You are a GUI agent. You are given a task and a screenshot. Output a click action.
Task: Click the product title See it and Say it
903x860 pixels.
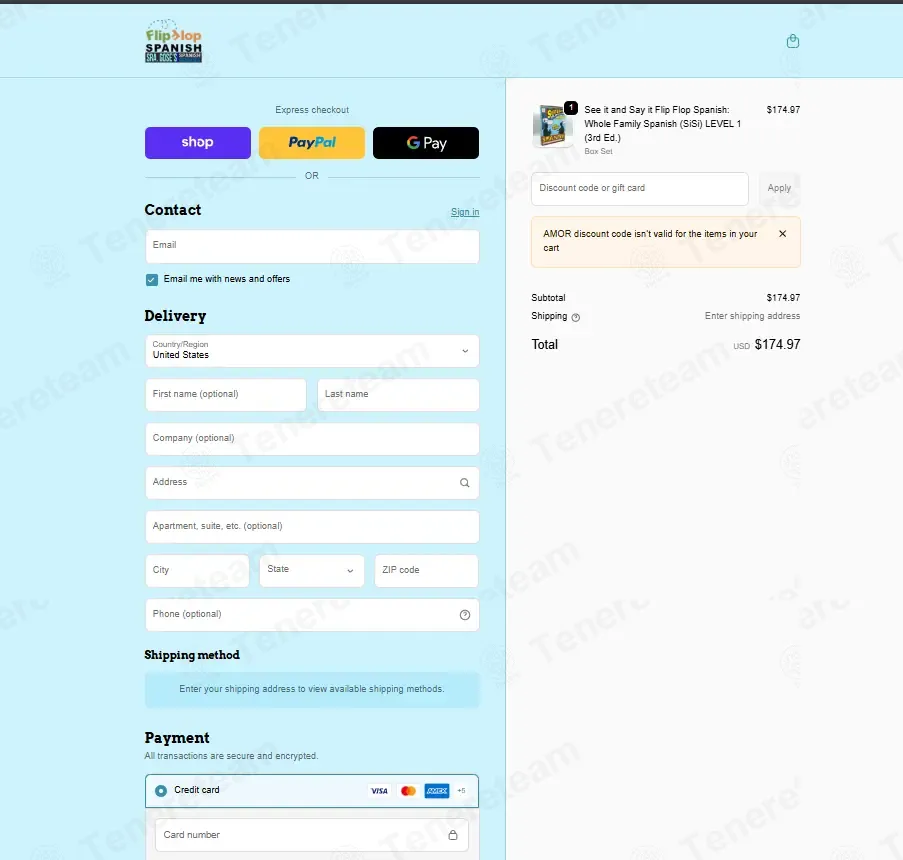click(663, 124)
